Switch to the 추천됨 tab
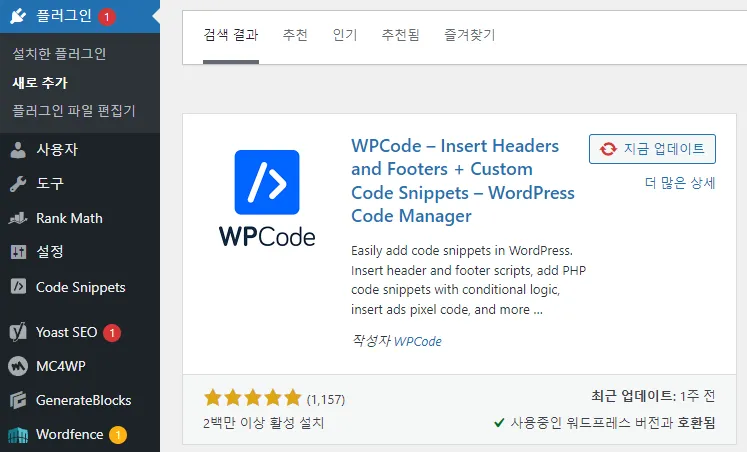The height and width of the screenshot is (452, 747). click(x=400, y=35)
